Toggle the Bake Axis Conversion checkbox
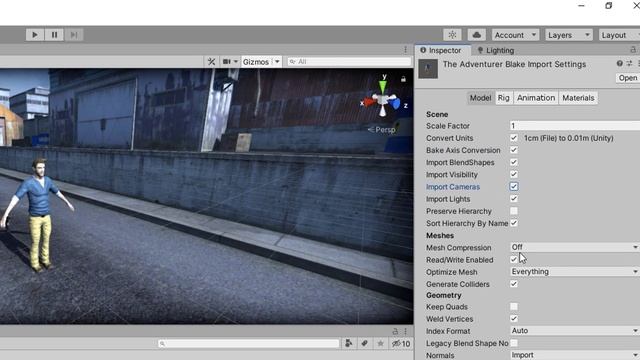640x360 pixels. 514,150
